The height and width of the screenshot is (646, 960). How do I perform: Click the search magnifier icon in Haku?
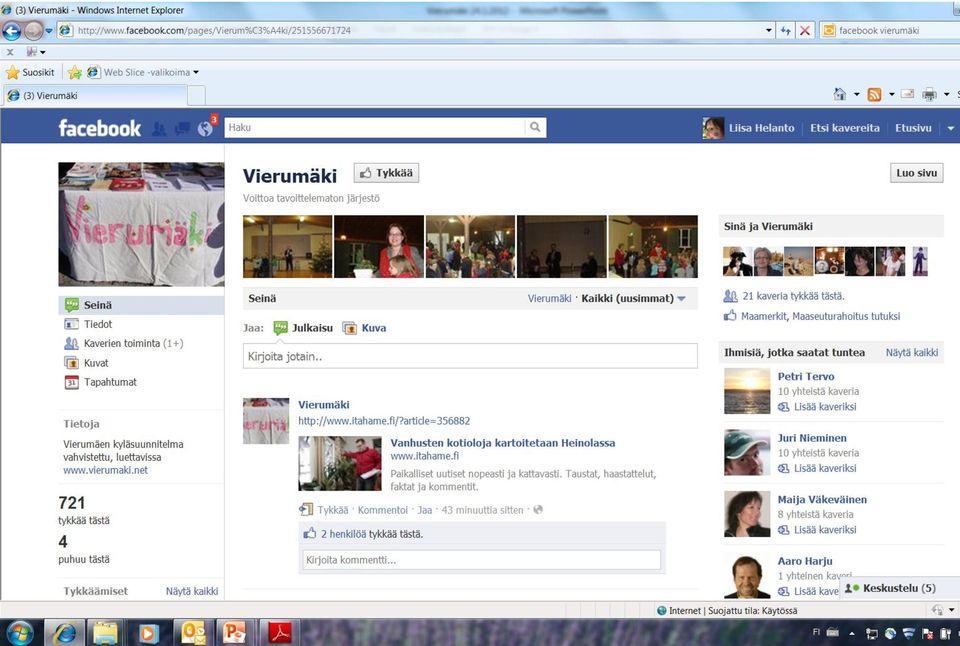535,127
